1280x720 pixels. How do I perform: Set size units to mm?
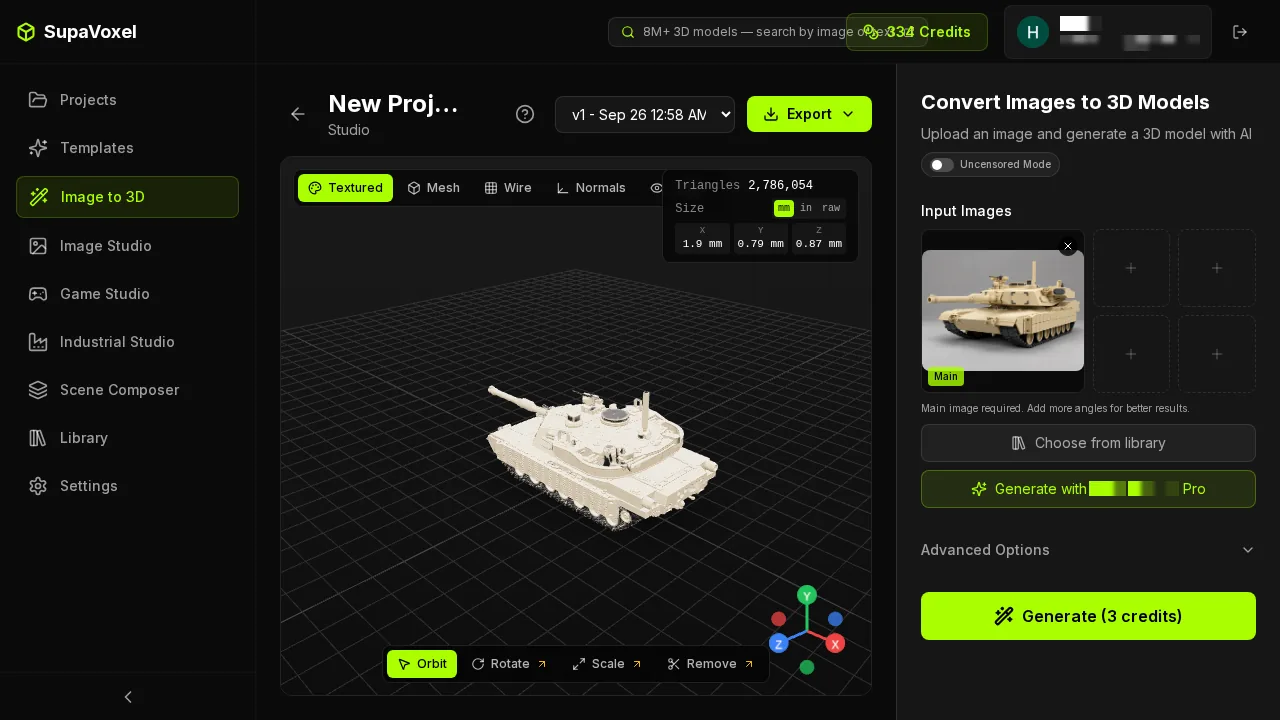pyautogui.click(x=784, y=208)
